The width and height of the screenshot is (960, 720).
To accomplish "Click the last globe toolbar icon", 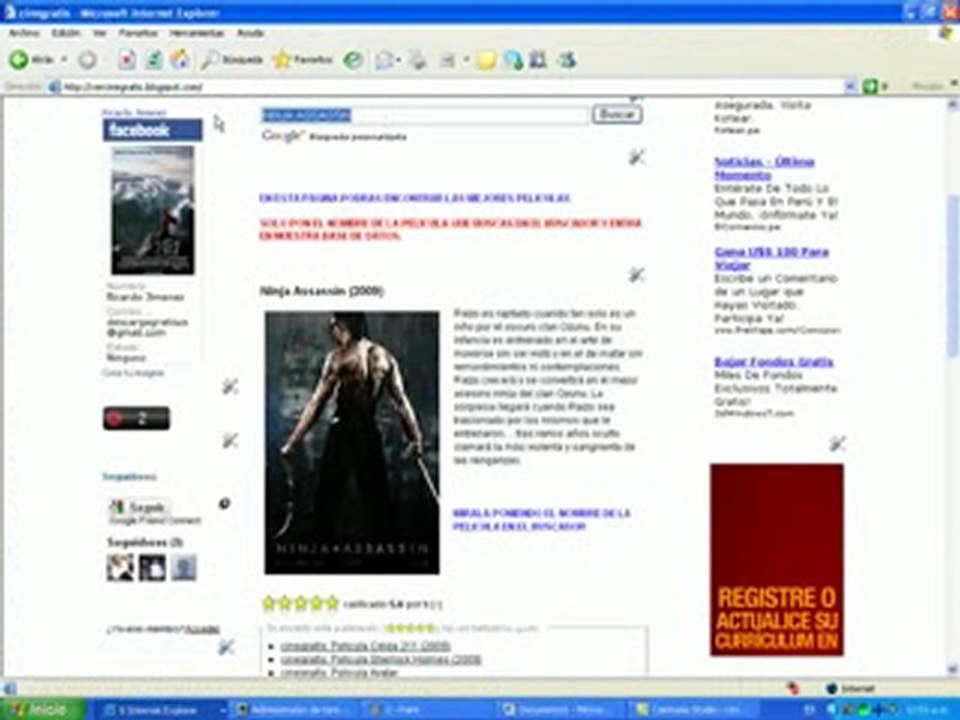I will 567,59.
